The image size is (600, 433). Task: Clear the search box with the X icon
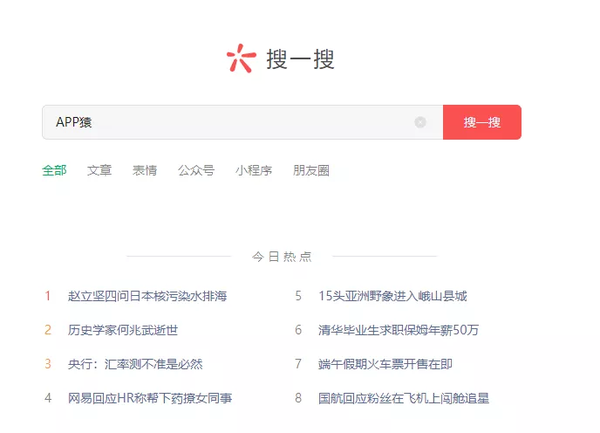[420, 122]
